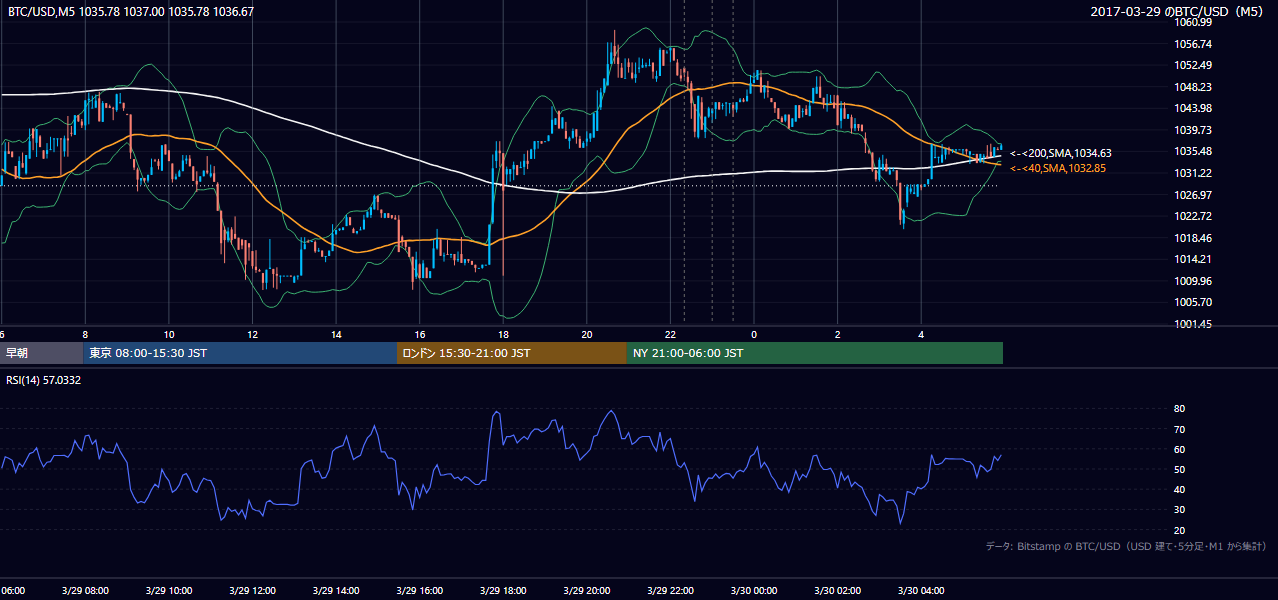Click price axis value 1035.48
1278x600 pixels.
coord(1194,151)
